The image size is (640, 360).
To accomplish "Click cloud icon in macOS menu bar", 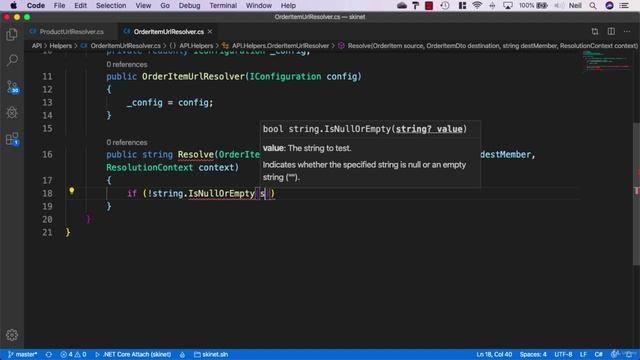I will [402, 5].
